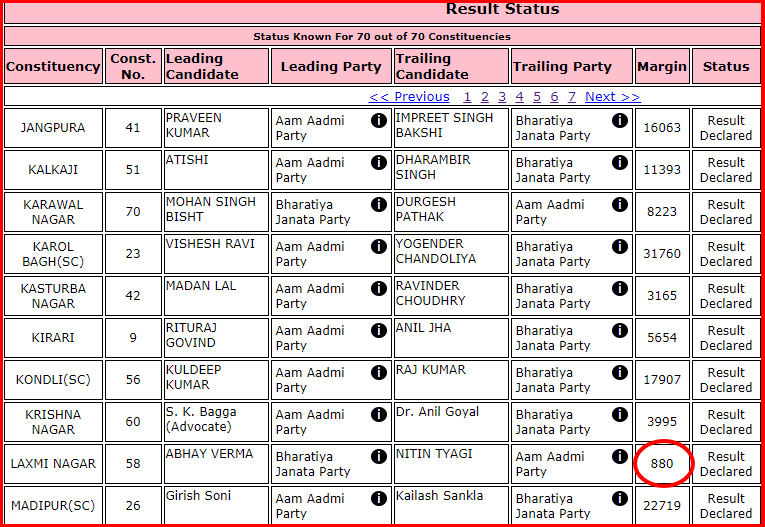The height and width of the screenshot is (527, 765).
Task: Jump to results page 3
Action: click(x=502, y=97)
